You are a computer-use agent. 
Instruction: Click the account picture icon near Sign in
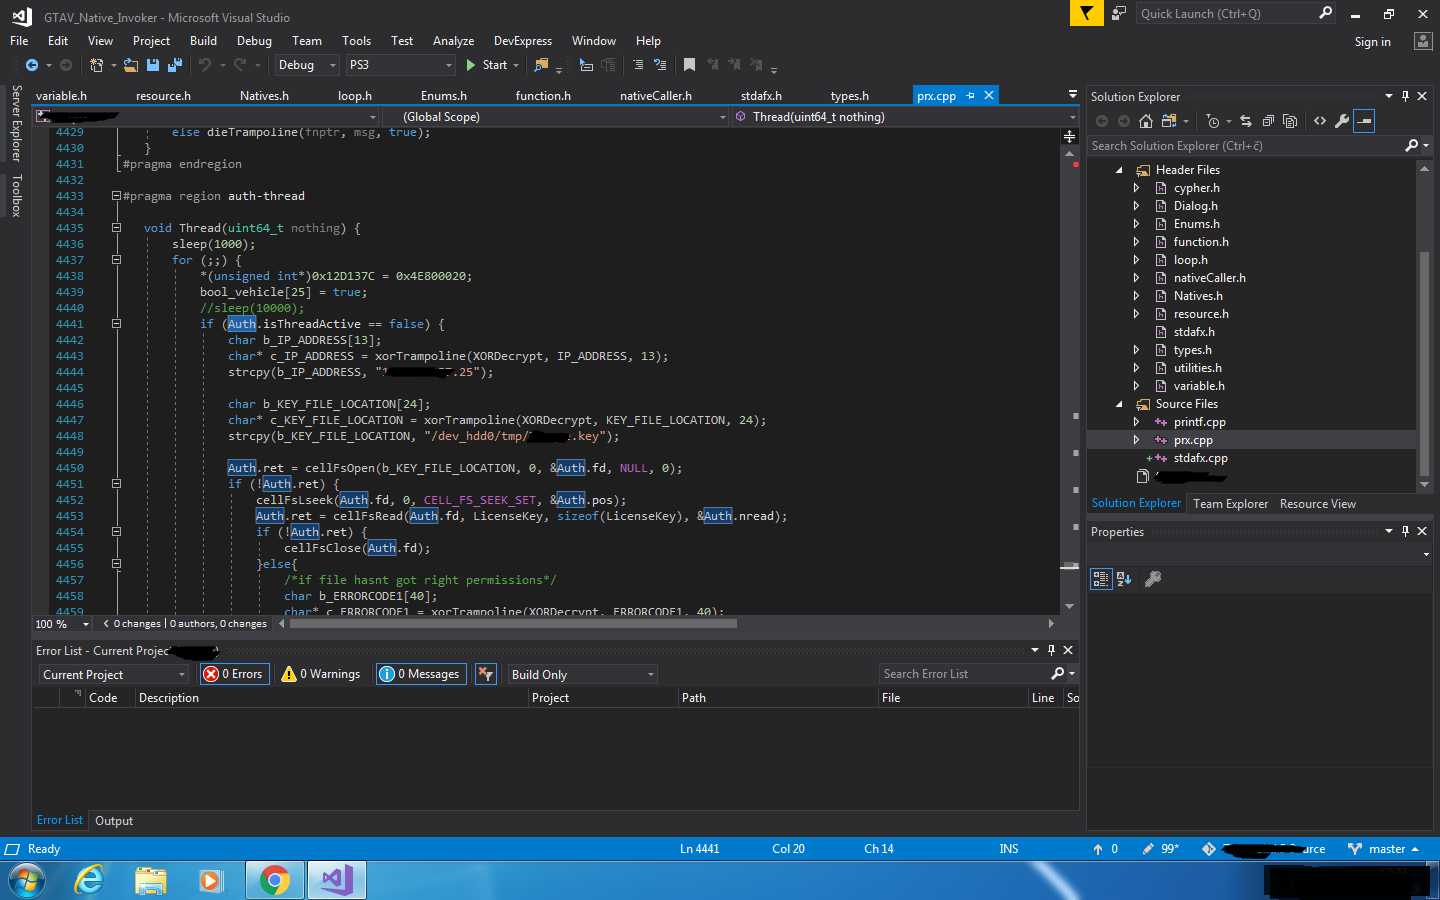tap(1423, 41)
